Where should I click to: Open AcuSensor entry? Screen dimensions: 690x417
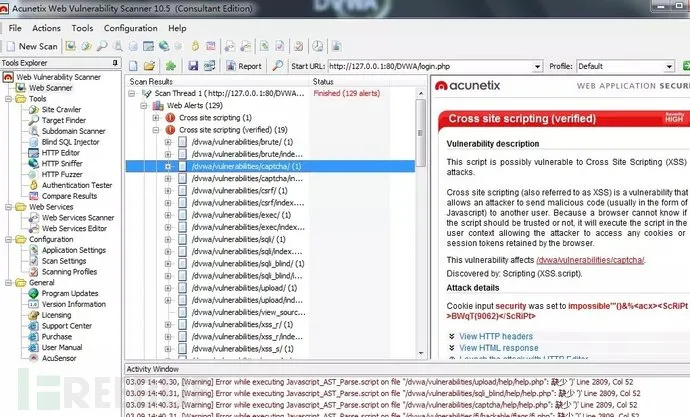pyautogui.click(x=59, y=358)
